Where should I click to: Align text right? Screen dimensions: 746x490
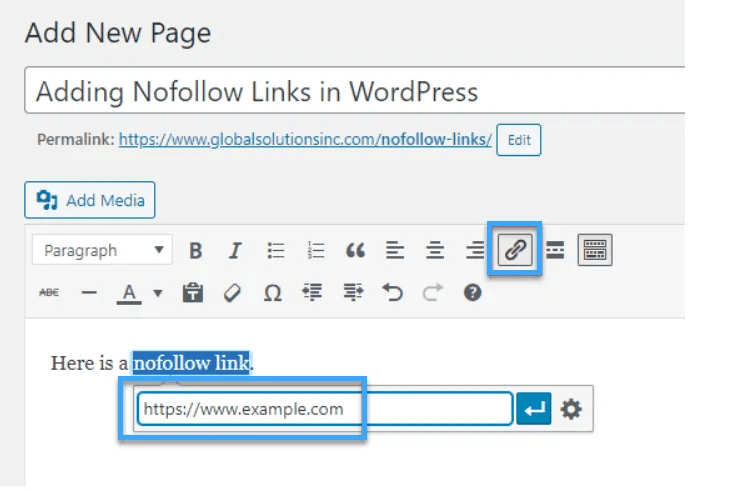475,250
